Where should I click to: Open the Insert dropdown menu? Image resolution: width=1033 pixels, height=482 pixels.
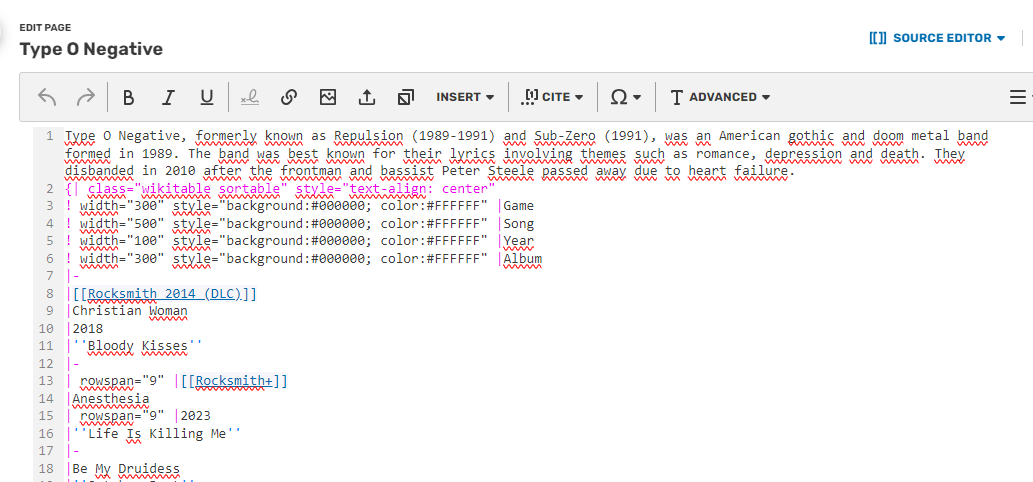click(465, 97)
